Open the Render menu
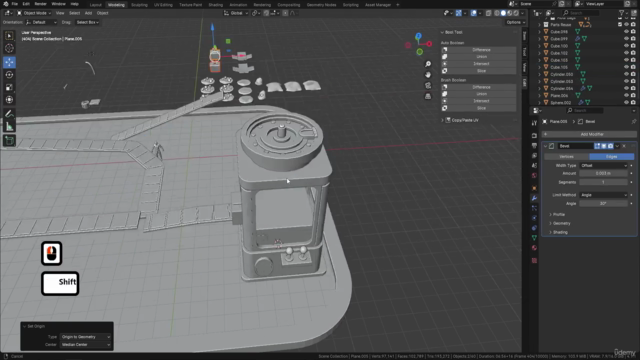This screenshot has height=360, width=640. tap(40, 4)
